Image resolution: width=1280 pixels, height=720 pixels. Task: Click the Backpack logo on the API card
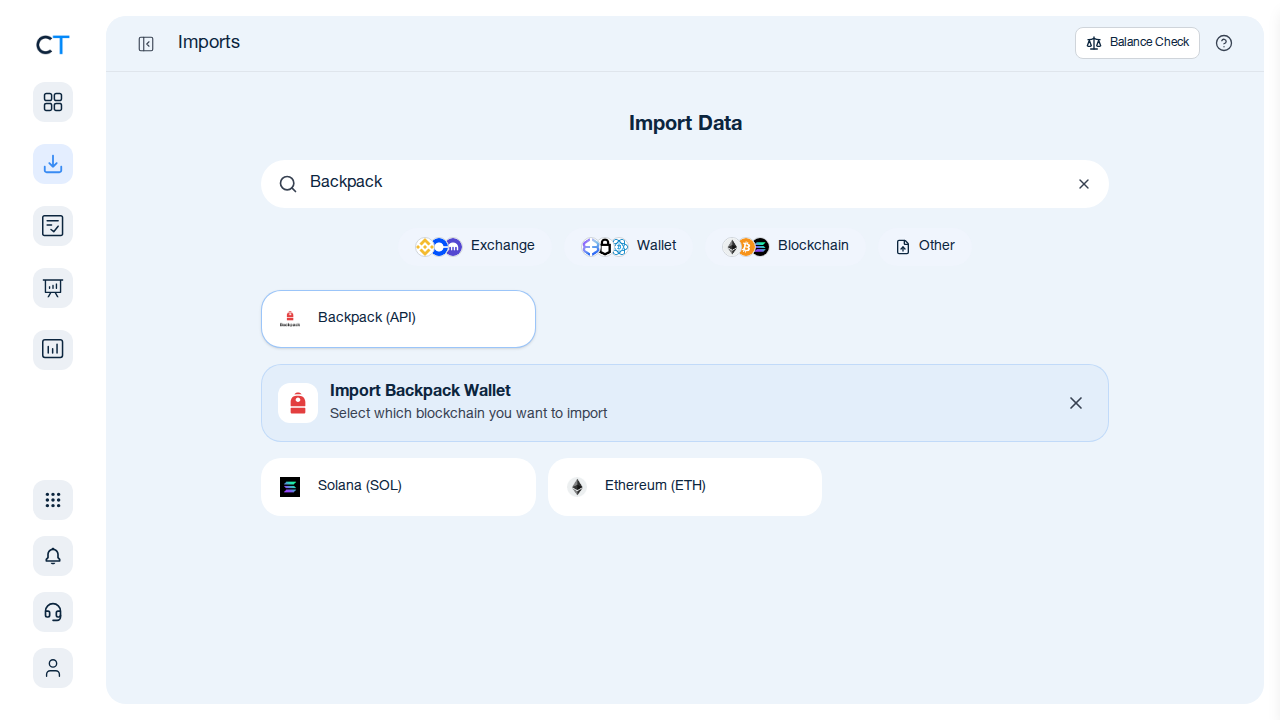point(290,319)
